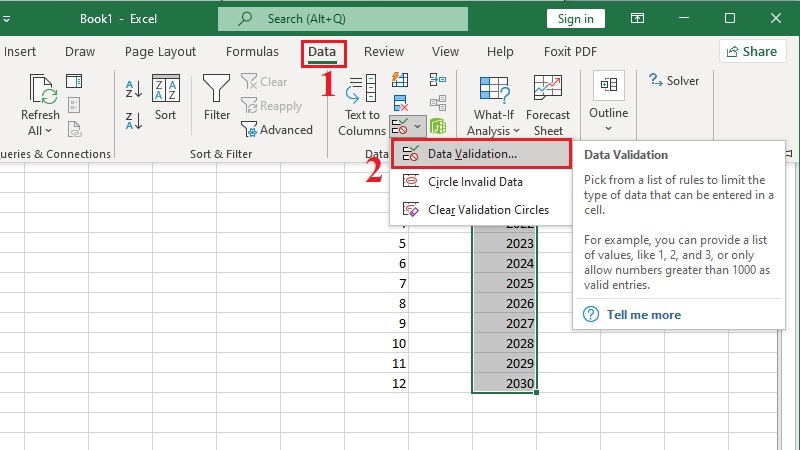Open Advanced filter options
The height and width of the screenshot is (450, 800).
coord(277,130)
